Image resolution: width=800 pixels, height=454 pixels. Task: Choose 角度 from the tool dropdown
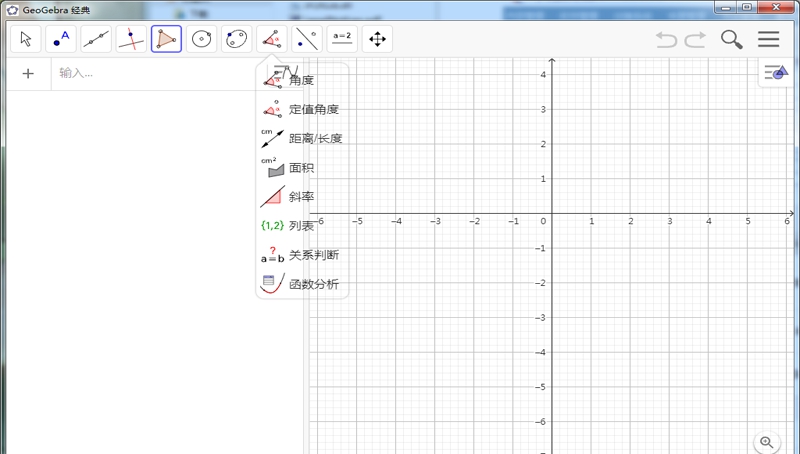pos(302,80)
